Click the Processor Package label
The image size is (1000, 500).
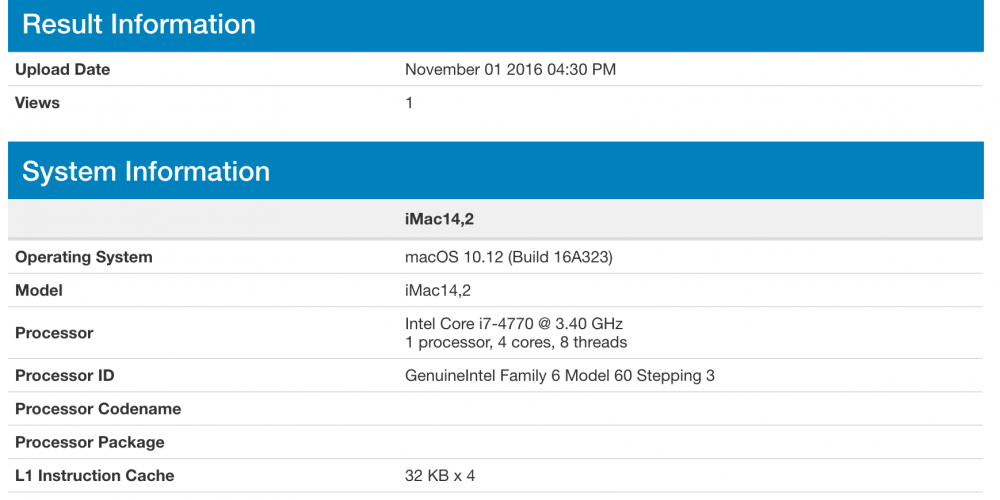pyautogui.click(x=90, y=443)
